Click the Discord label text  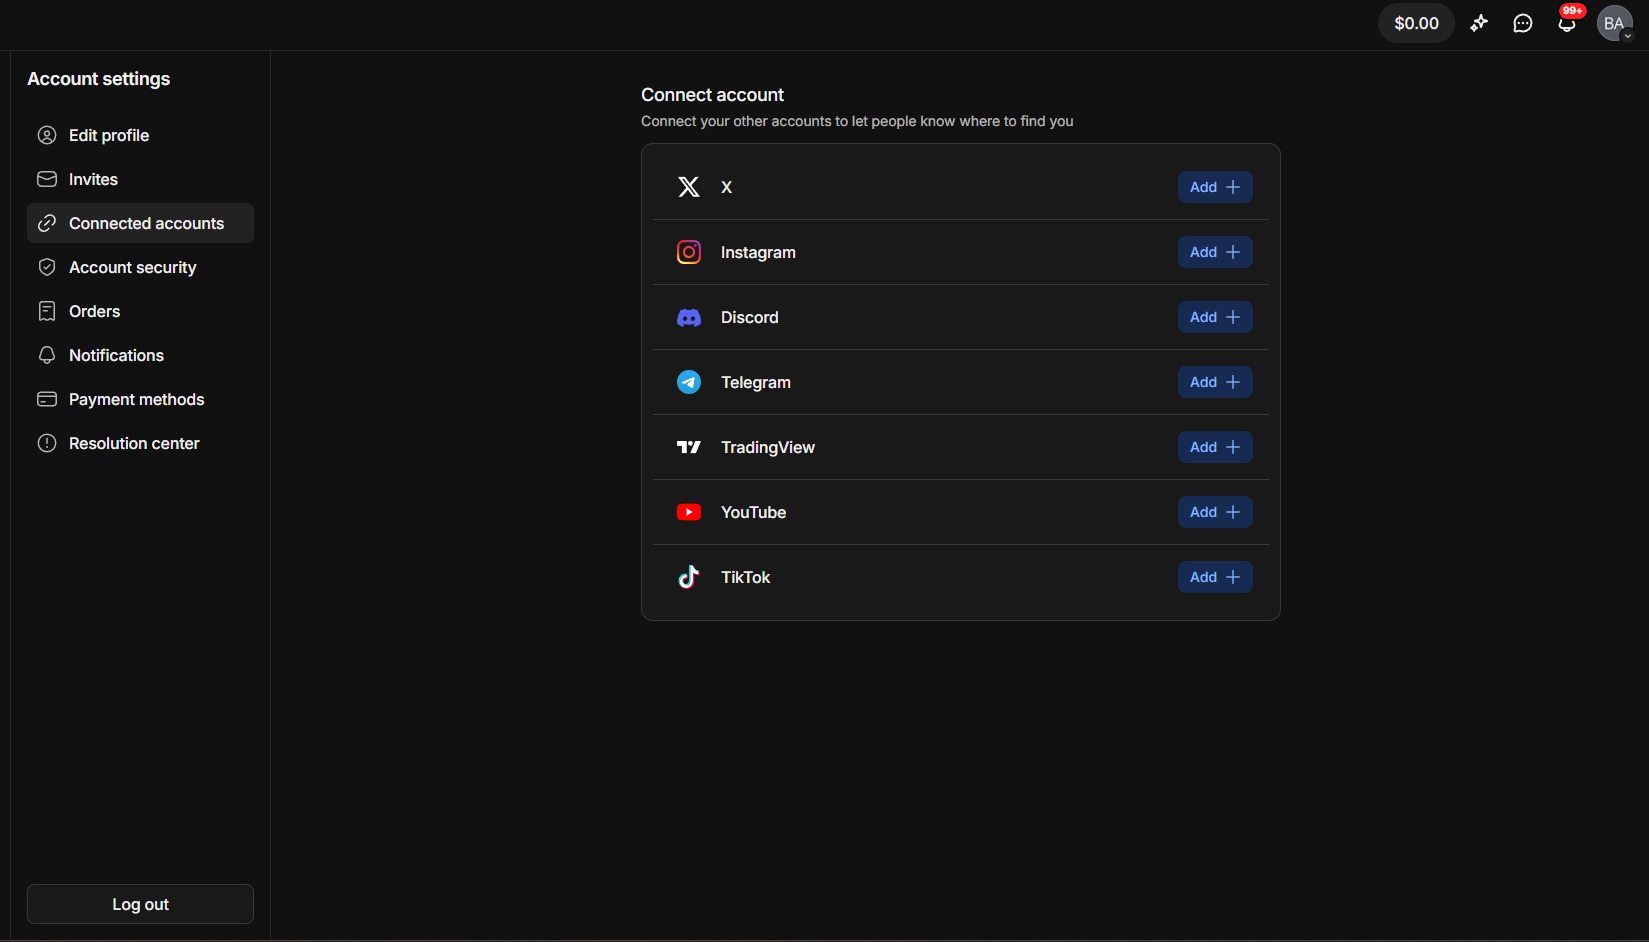pyautogui.click(x=750, y=317)
